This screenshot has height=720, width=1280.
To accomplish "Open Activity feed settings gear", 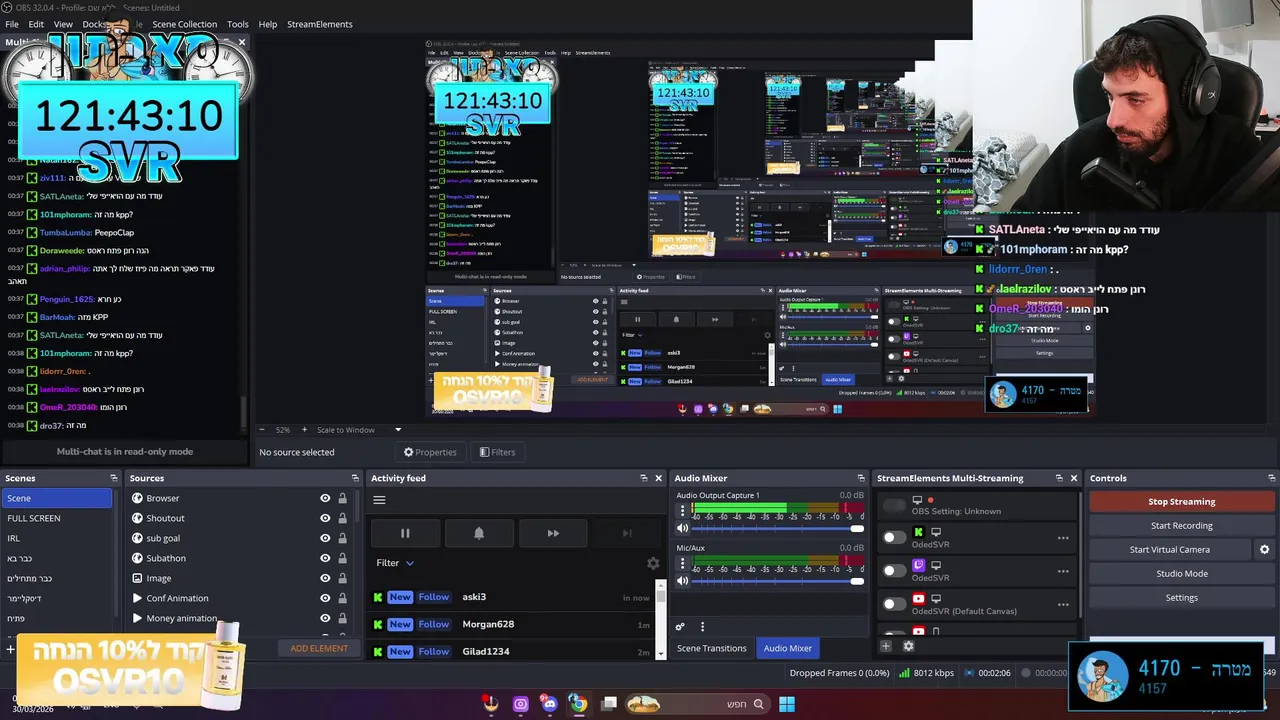I will [x=653, y=563].
